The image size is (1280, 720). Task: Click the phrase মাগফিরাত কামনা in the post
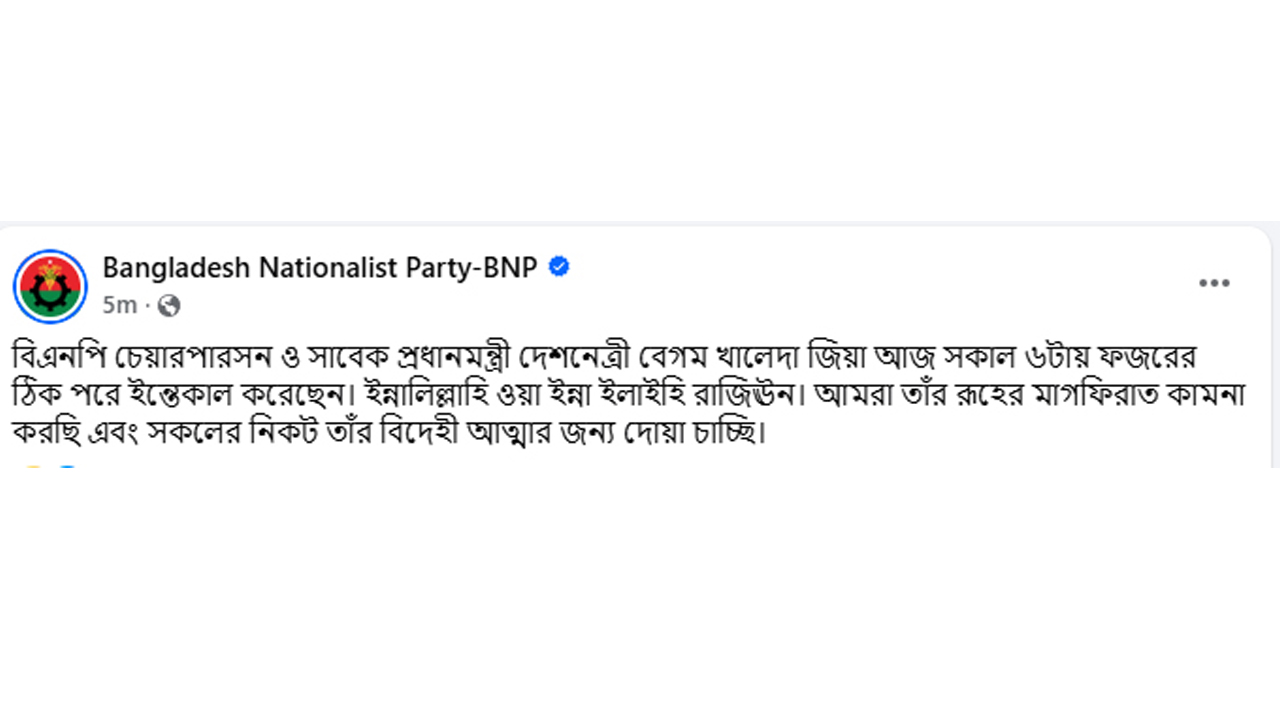(x=1152, y=395)
